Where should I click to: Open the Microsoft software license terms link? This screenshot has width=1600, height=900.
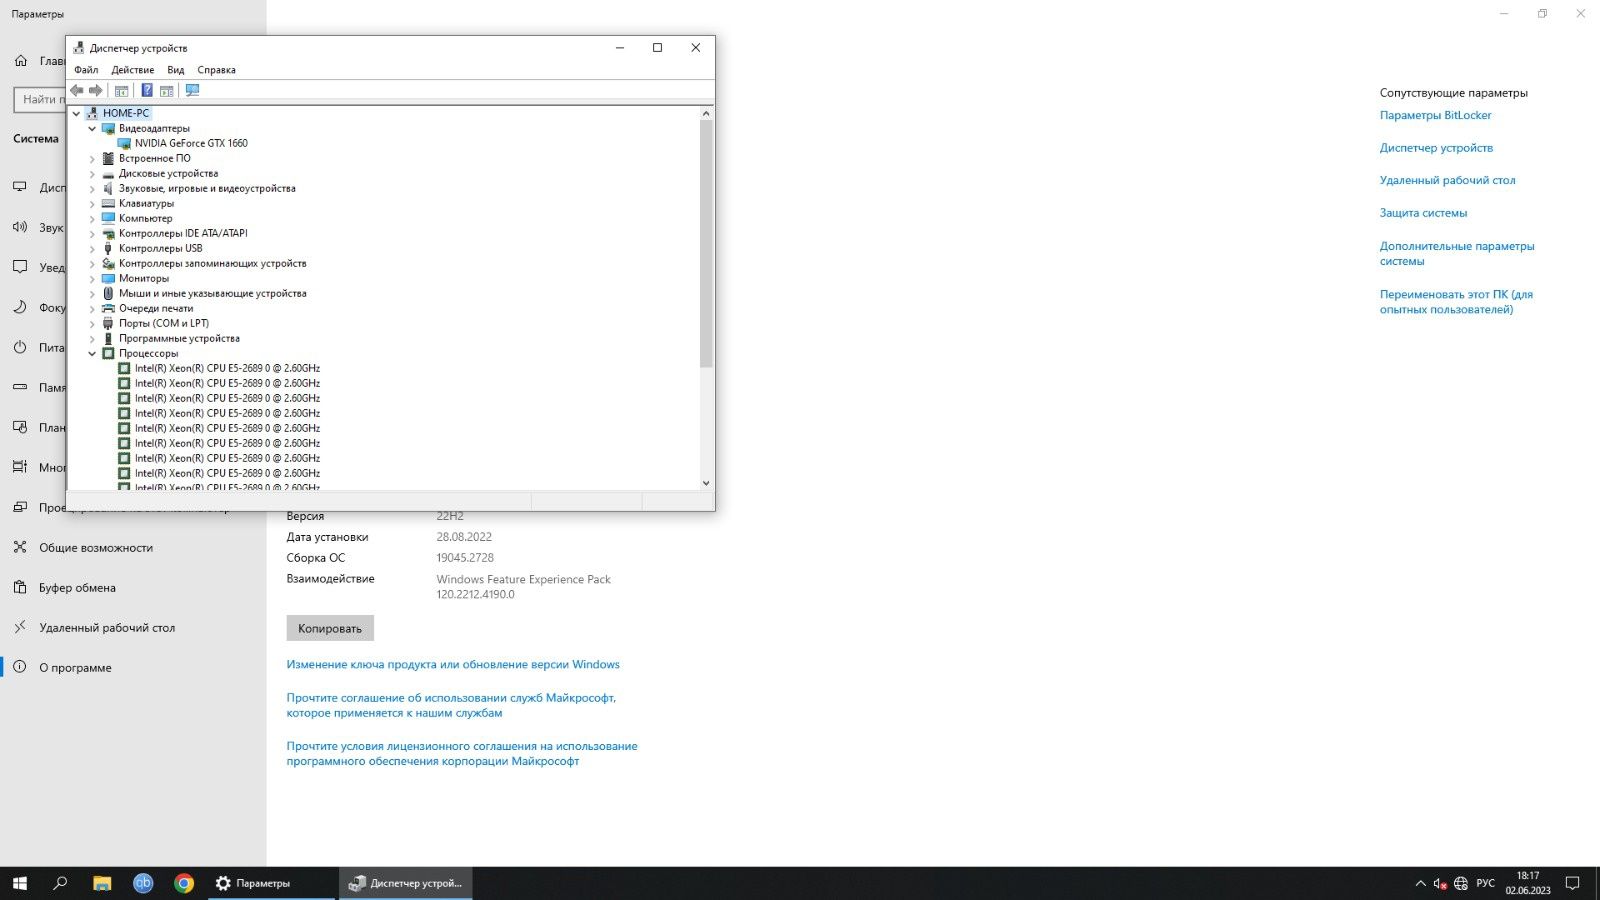[462, 753]
